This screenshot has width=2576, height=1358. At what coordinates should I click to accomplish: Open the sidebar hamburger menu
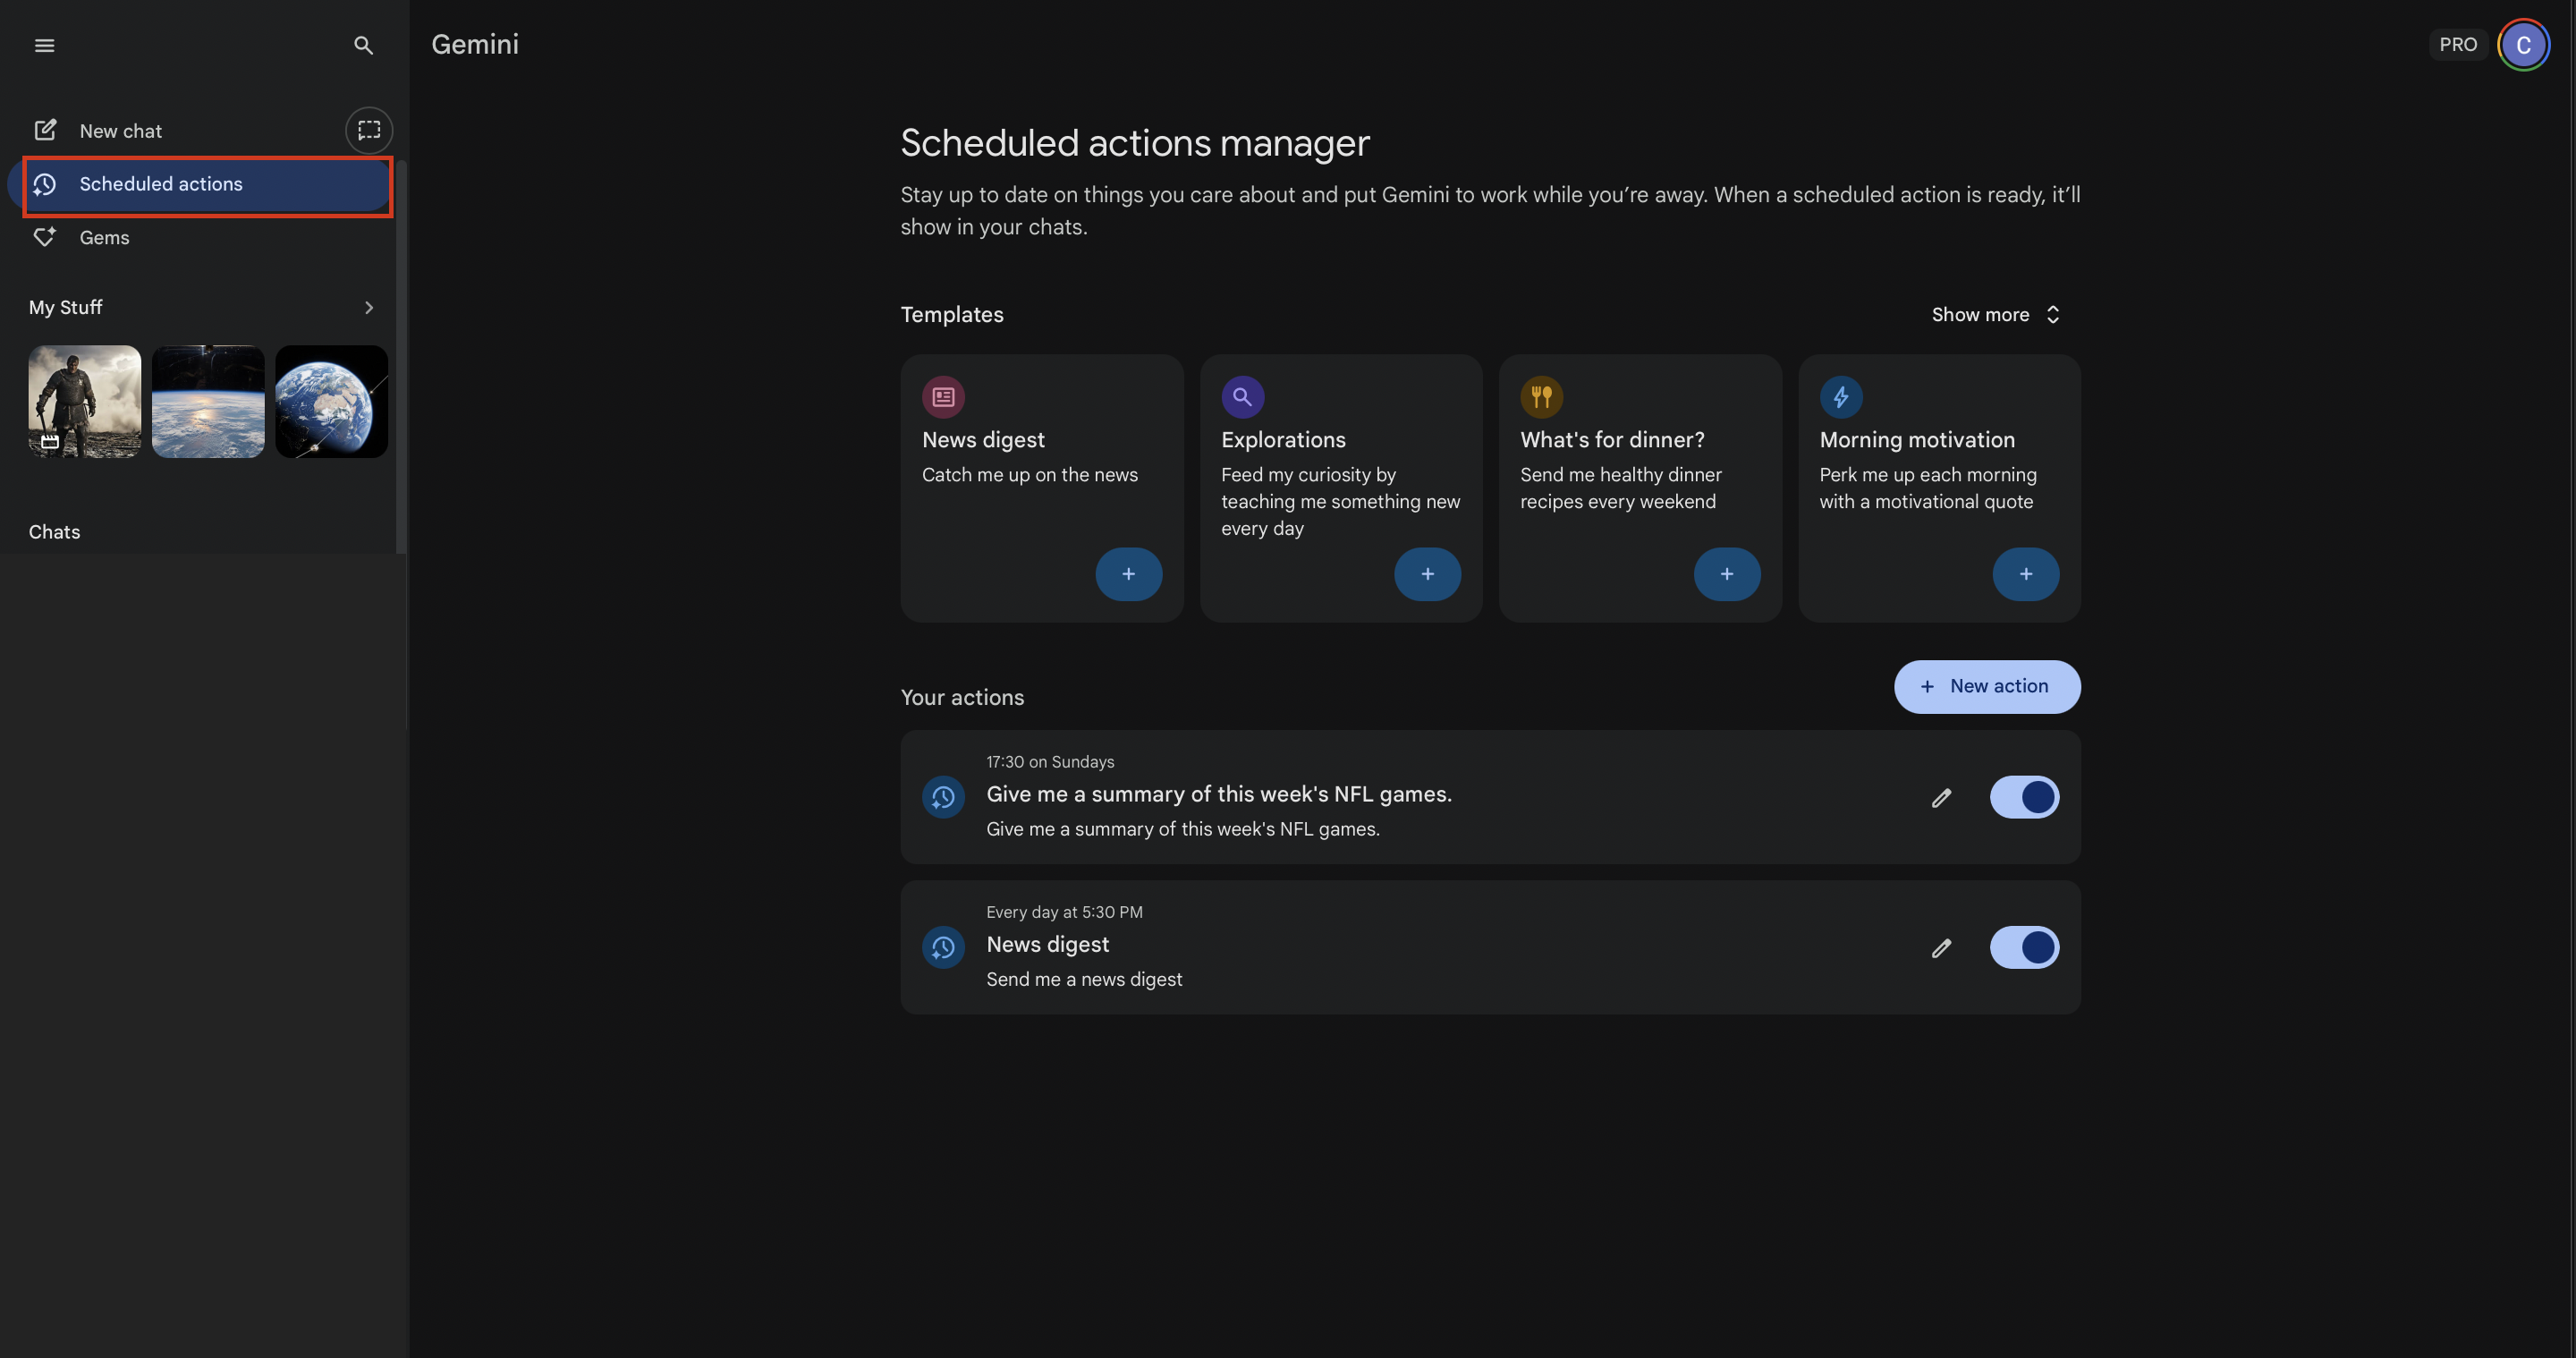point(44,44)
